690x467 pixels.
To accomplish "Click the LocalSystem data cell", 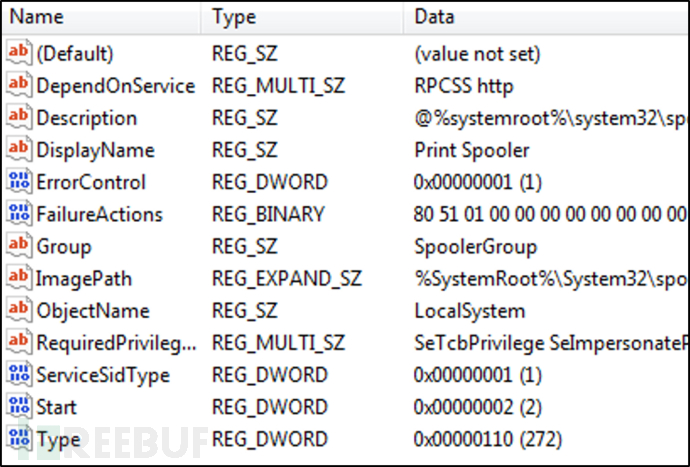I will coord(470,311).
